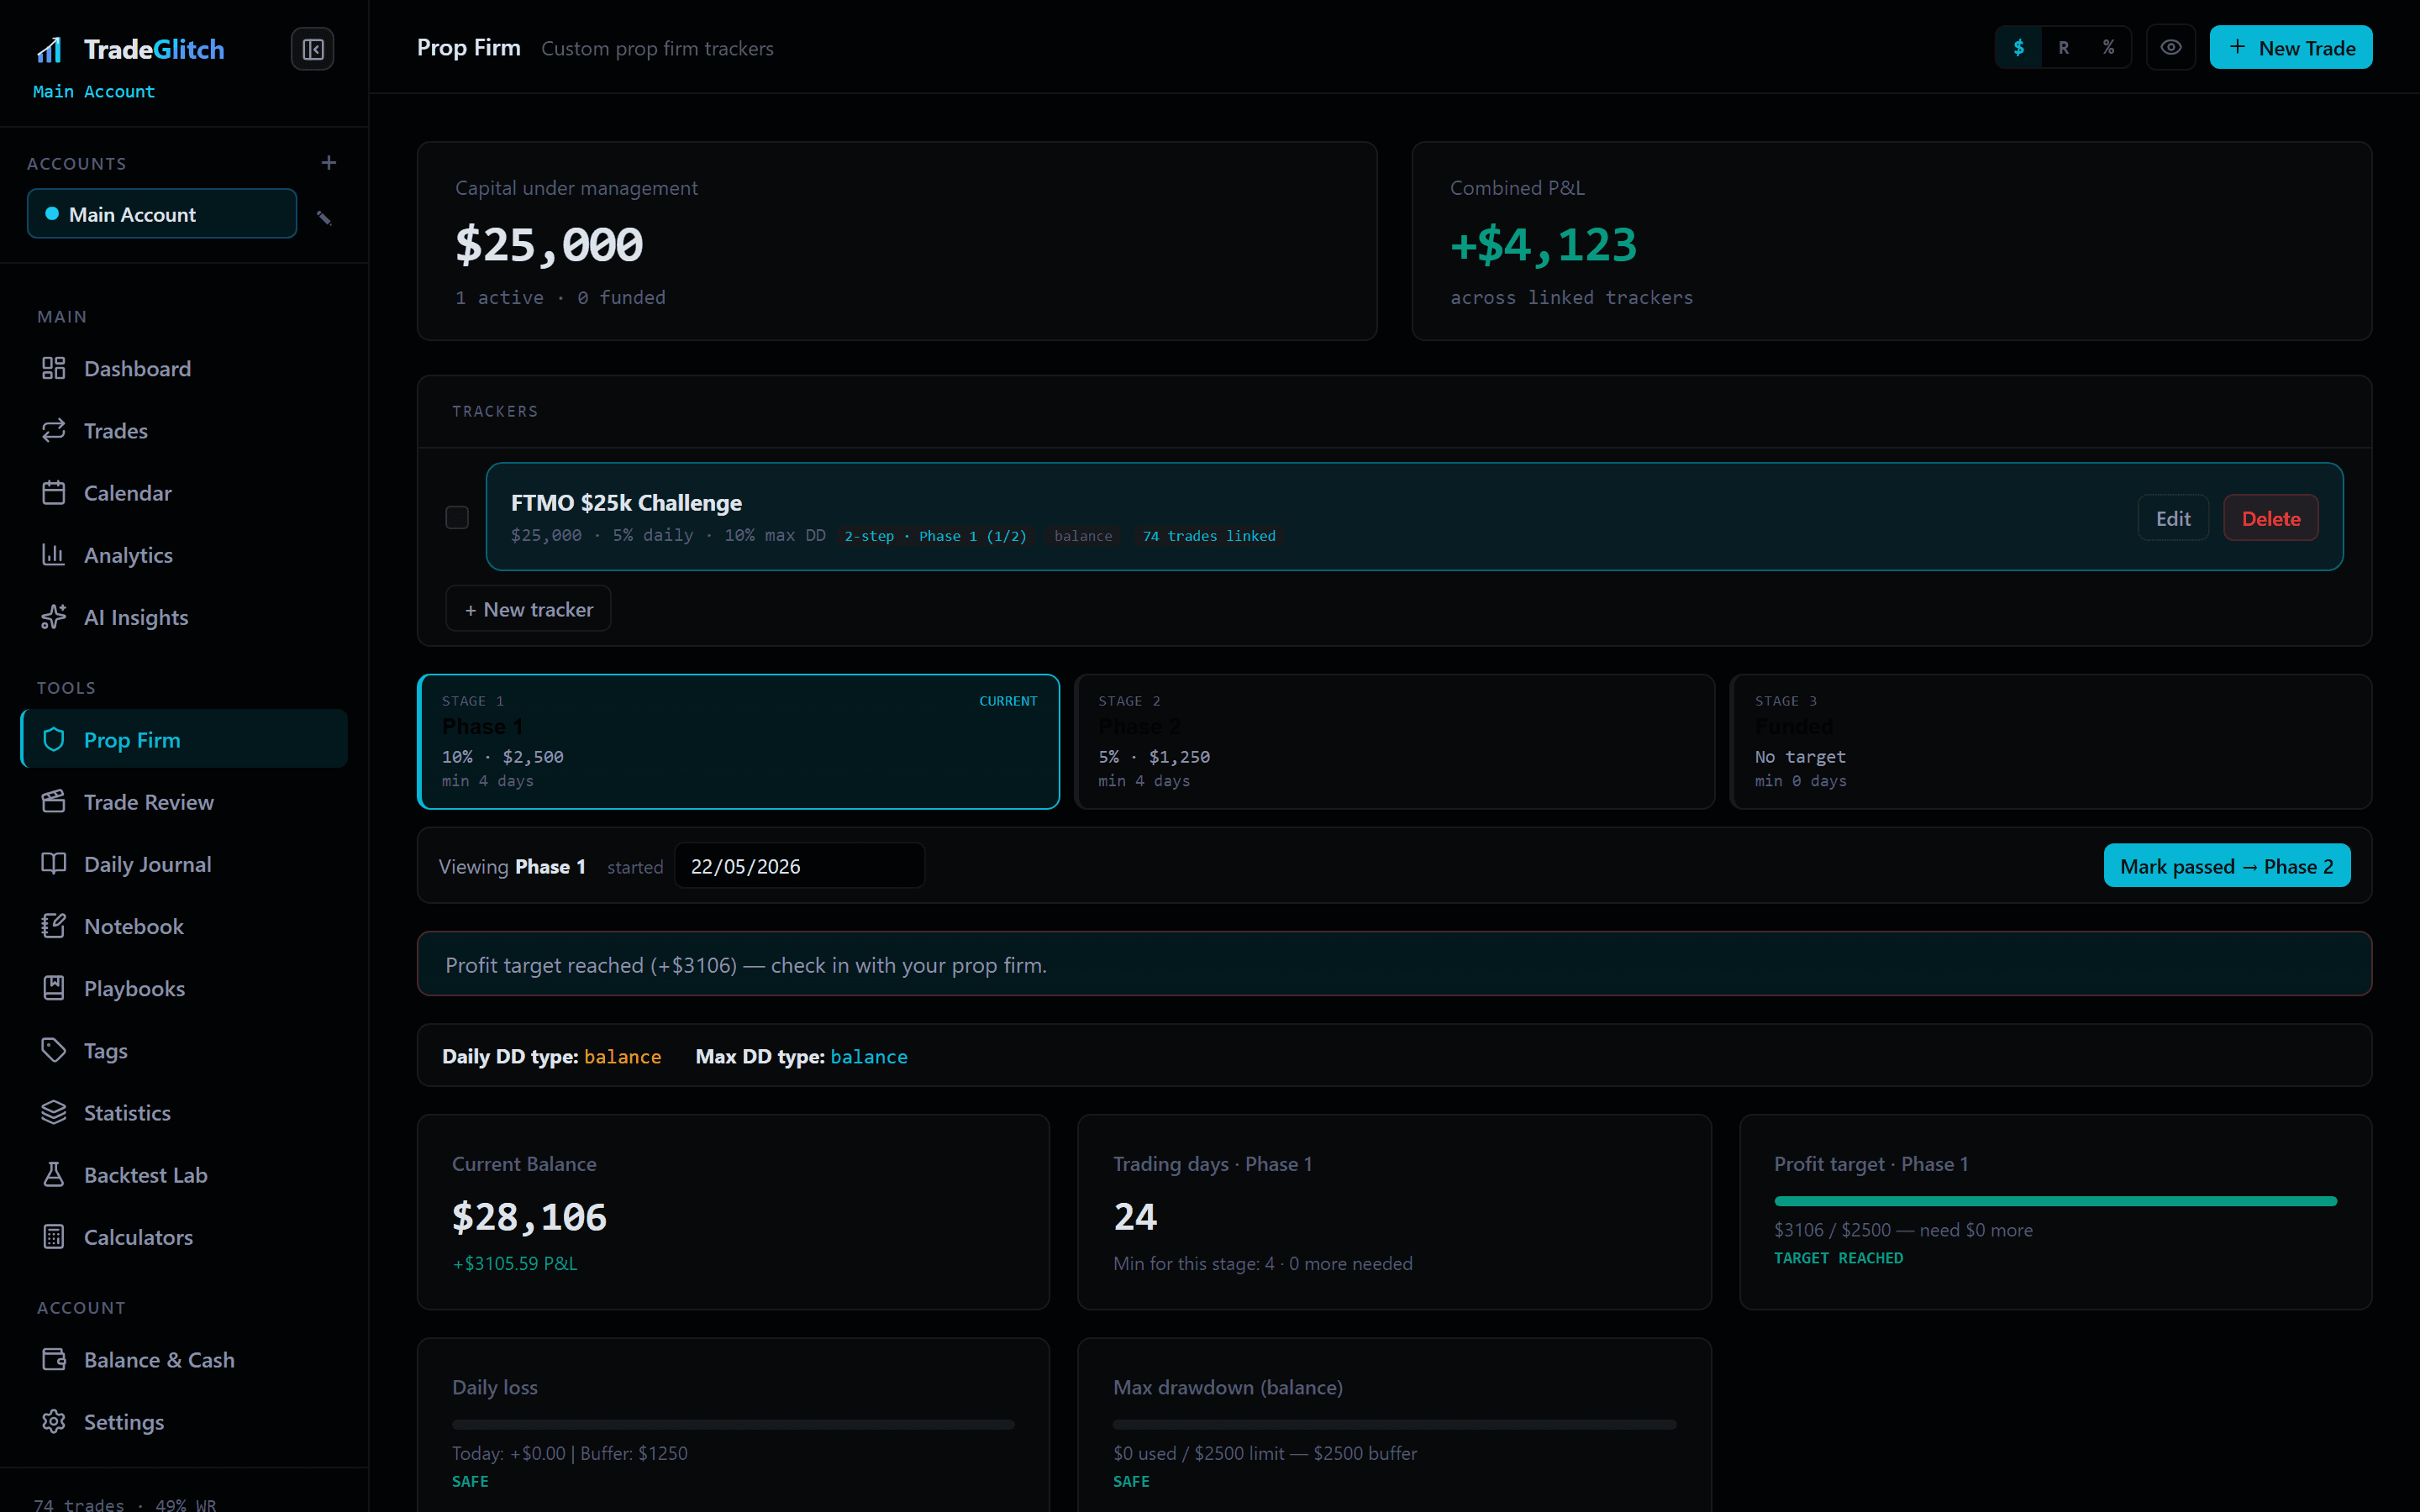Click the Dashboard grid icon
Image resolution: width=2420 pixels, height=1512 pixels.
(x=54, y=368)
